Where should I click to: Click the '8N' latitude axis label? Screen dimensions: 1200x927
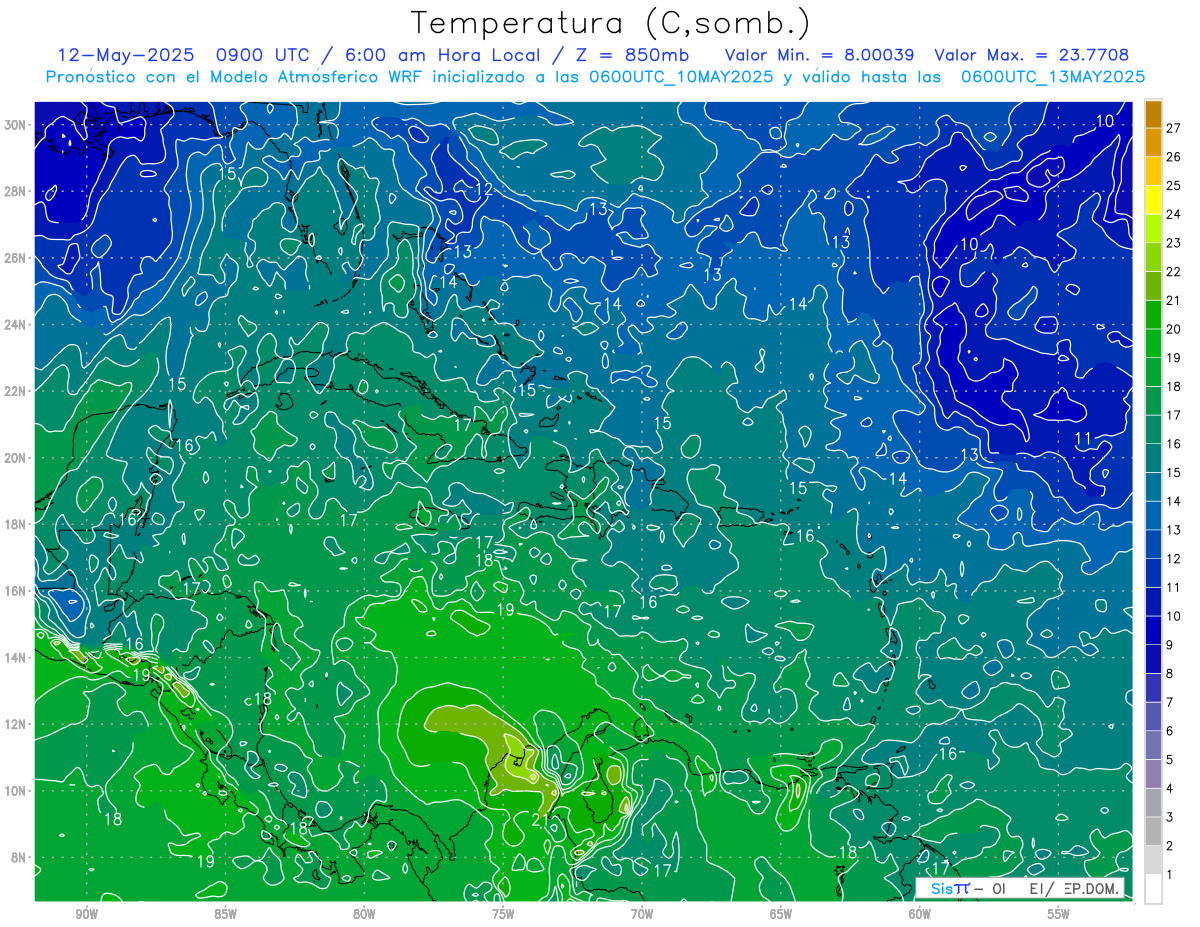click(x=19, y=857)
